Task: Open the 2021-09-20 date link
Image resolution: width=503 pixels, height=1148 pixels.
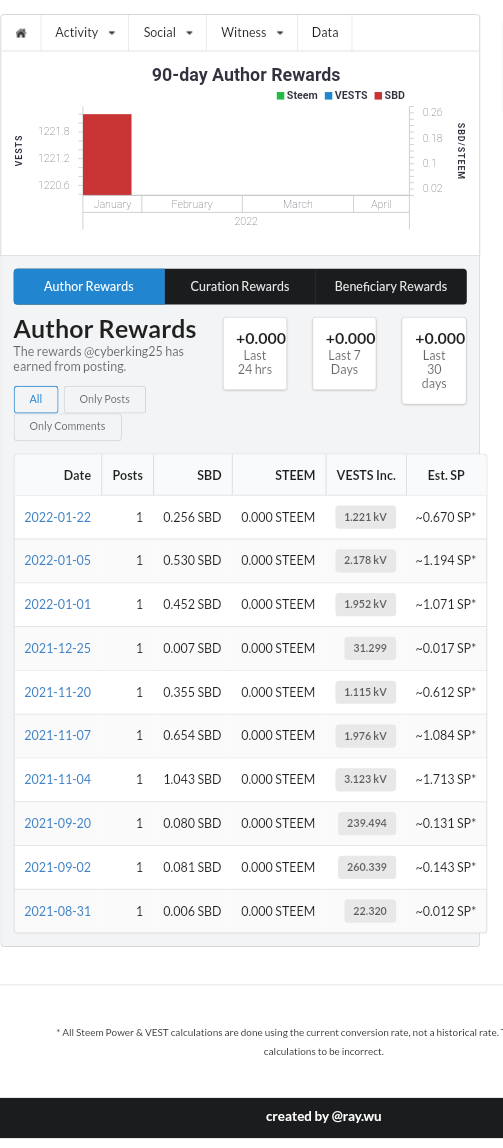Action: click(58, 823)
